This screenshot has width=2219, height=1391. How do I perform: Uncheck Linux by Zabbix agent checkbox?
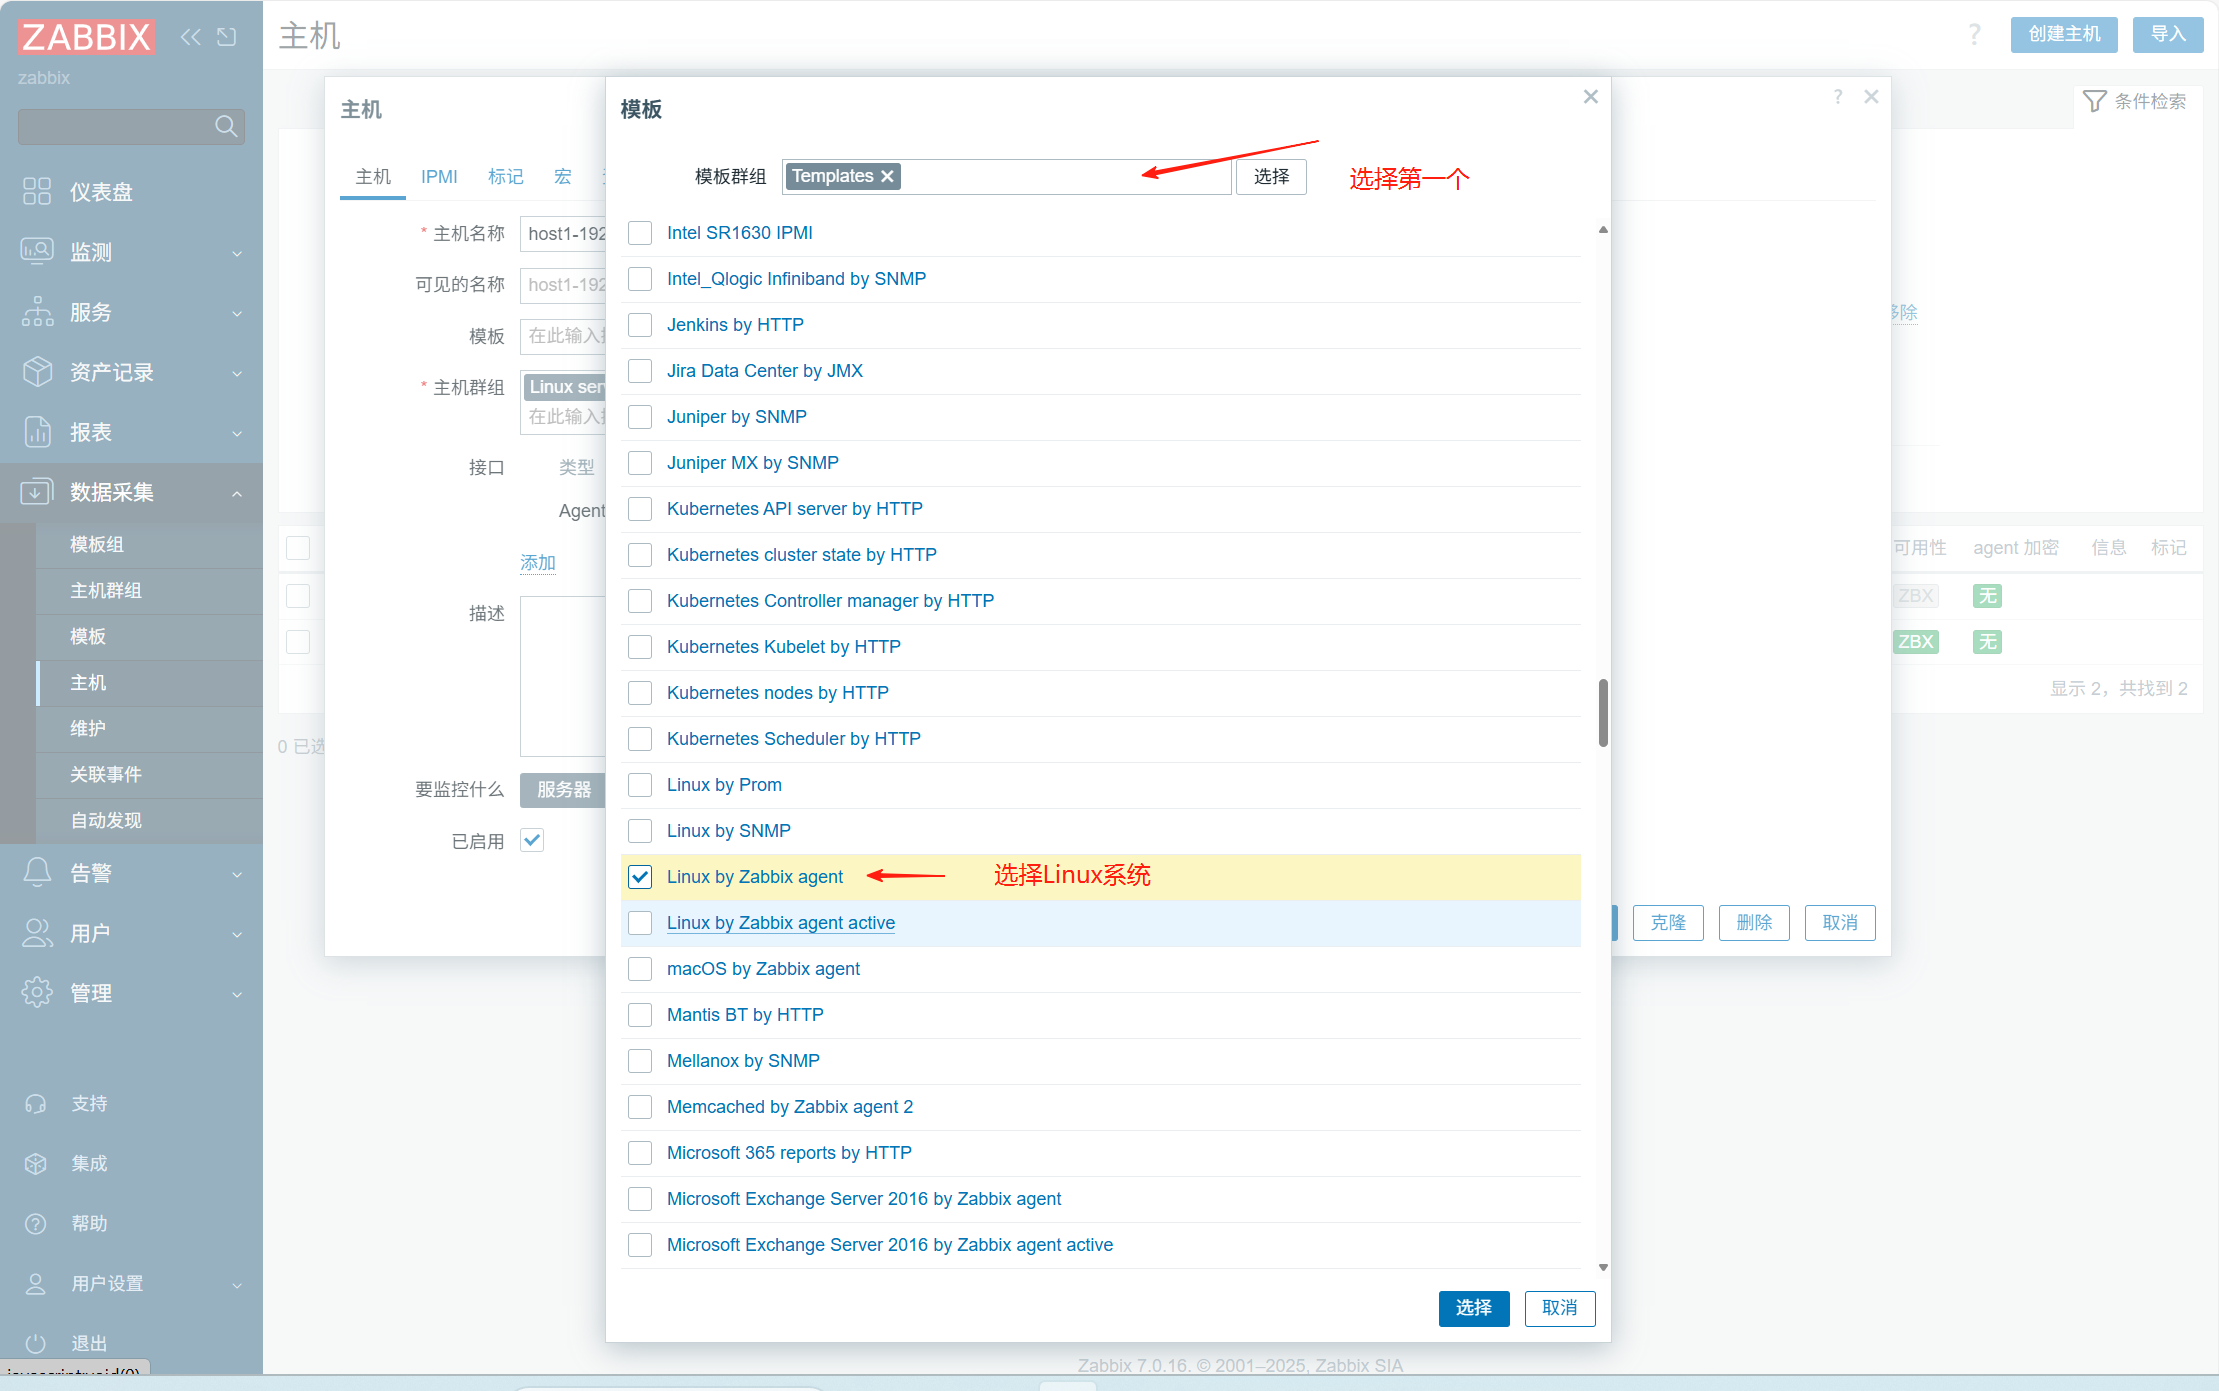pos(640,877)
